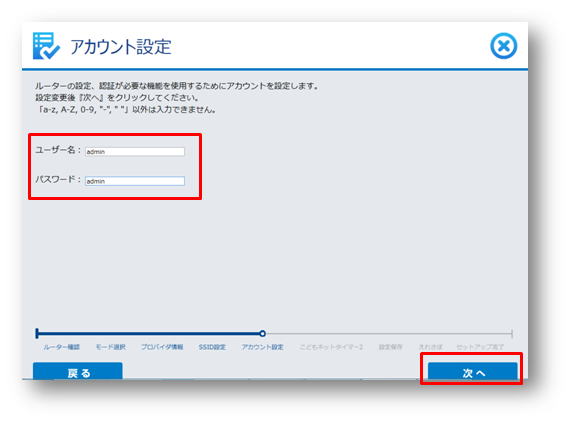Screen dimensions: 570x422
Task: Click the progress bar end marker
Action: [512, 333]
